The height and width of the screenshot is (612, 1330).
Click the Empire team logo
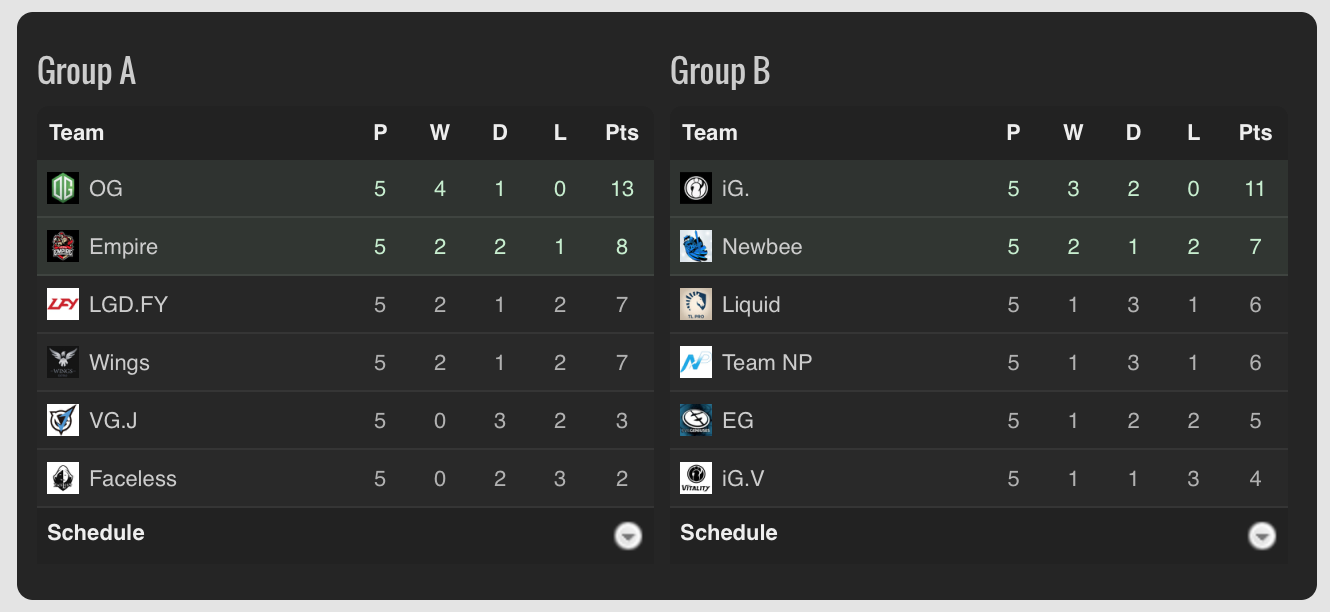(63, 246)
